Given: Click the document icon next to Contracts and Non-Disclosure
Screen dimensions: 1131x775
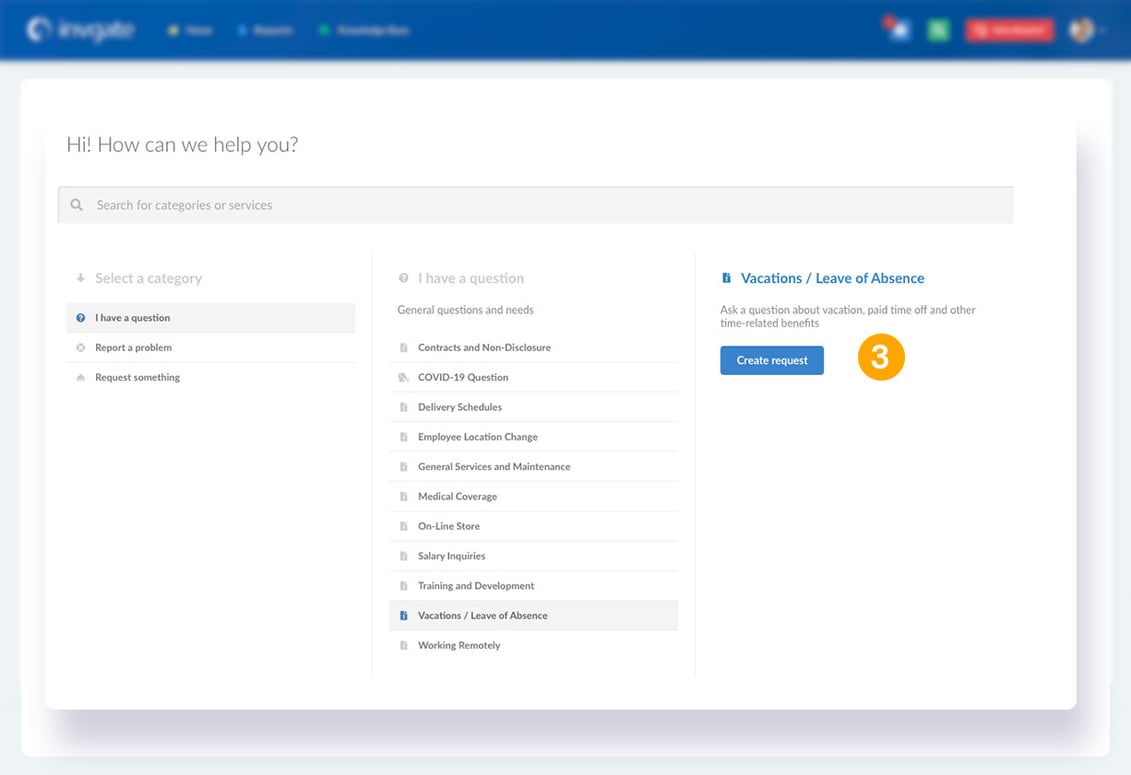Looking at the screenshot, I should [405, 347].
